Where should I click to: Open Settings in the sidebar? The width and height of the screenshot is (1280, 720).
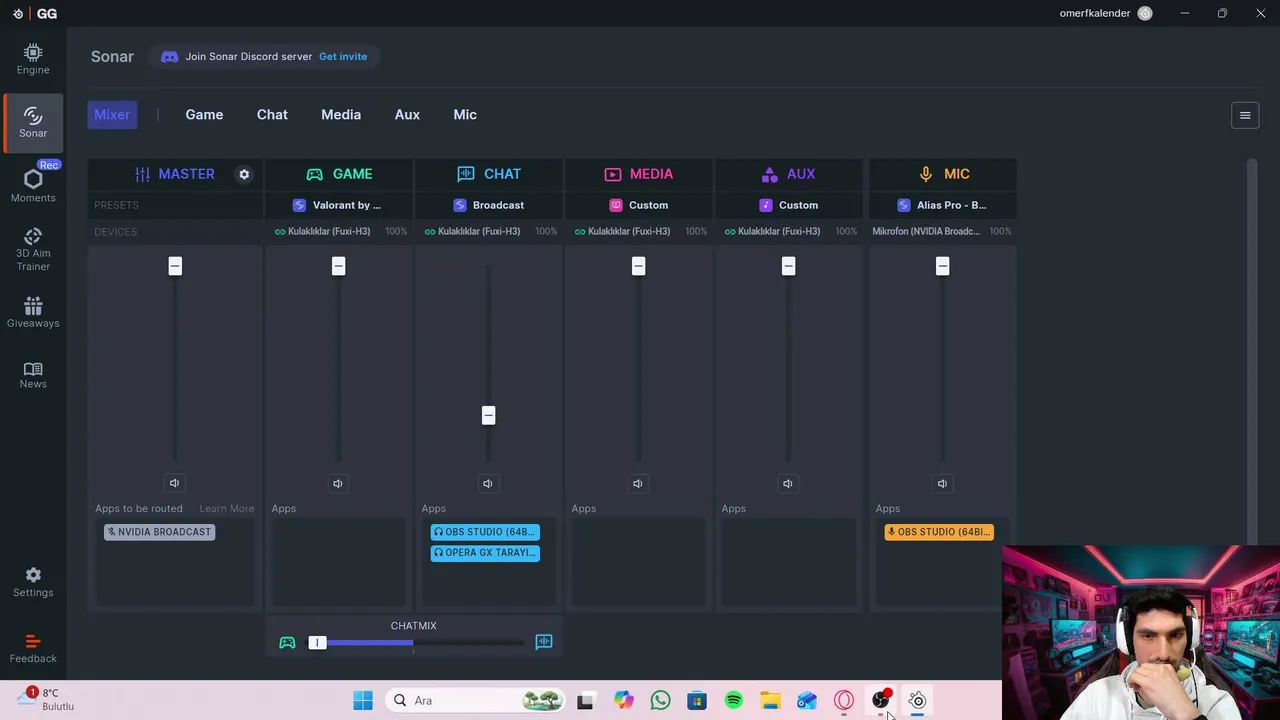pos(33,581)
